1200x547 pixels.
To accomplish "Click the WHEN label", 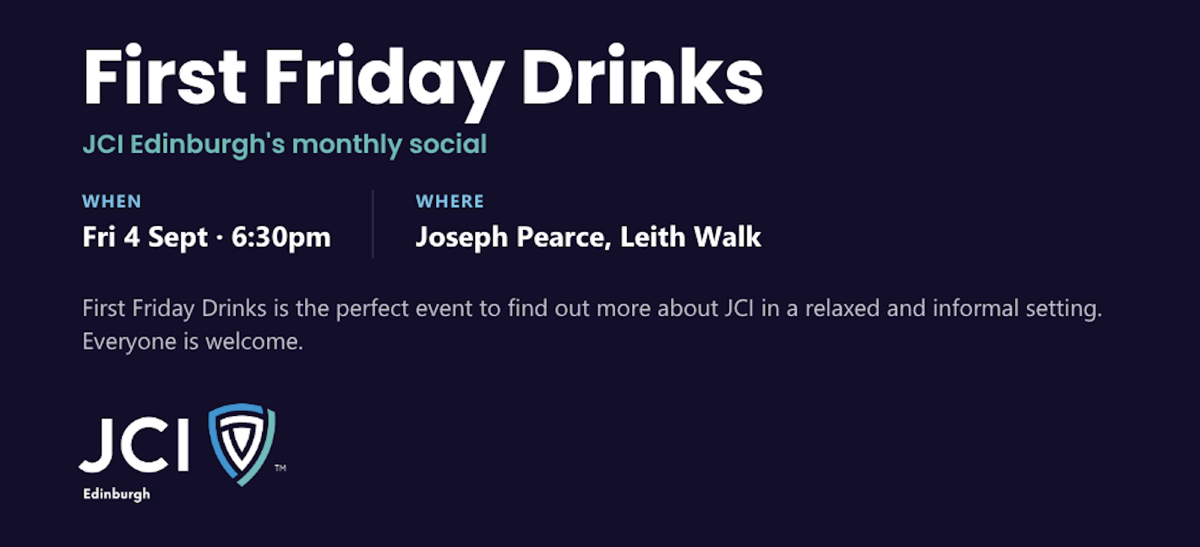I will click(x=112, y=202).
